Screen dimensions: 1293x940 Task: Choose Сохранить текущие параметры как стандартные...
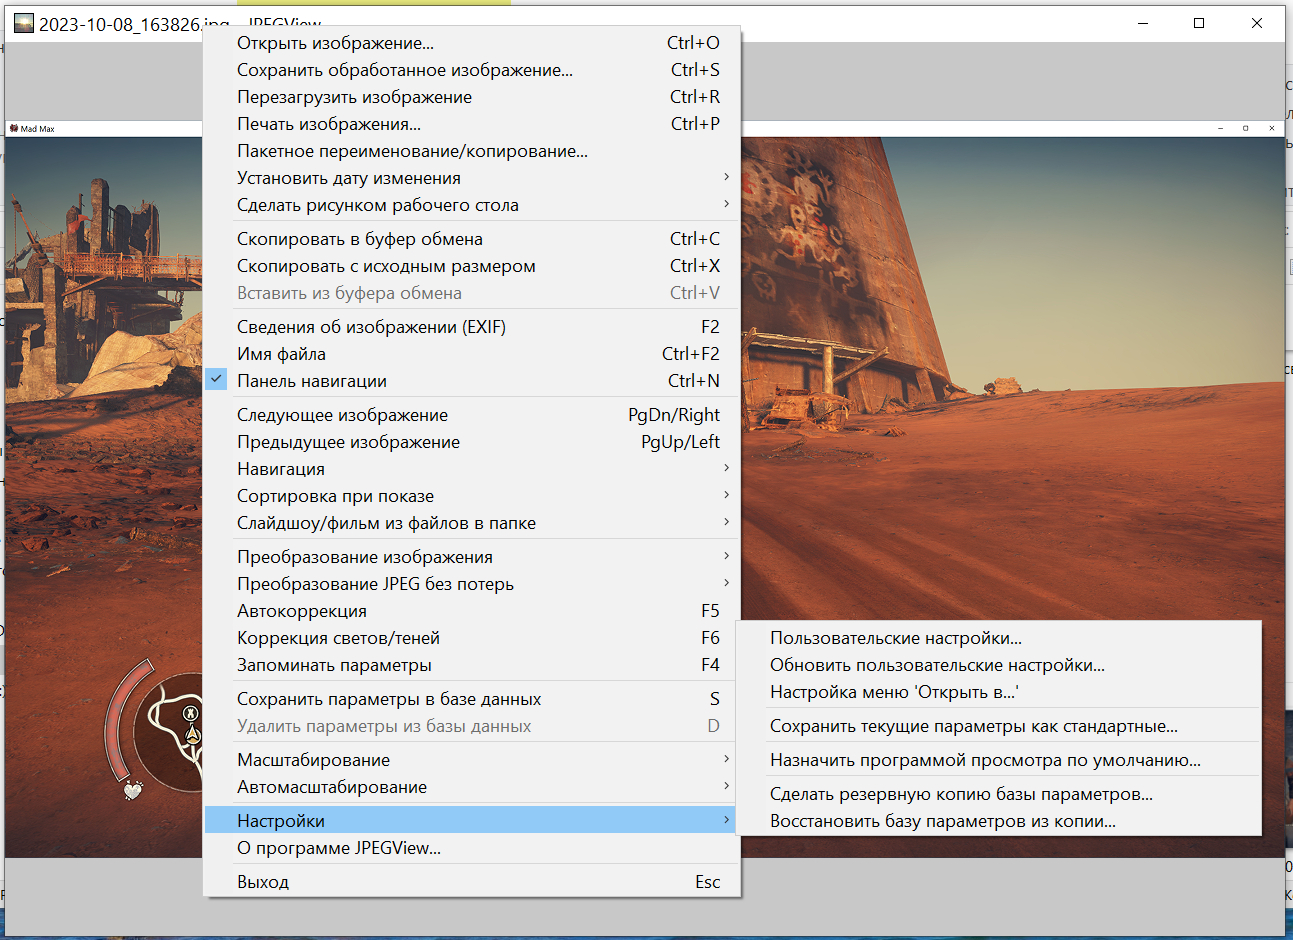[999, 726]
